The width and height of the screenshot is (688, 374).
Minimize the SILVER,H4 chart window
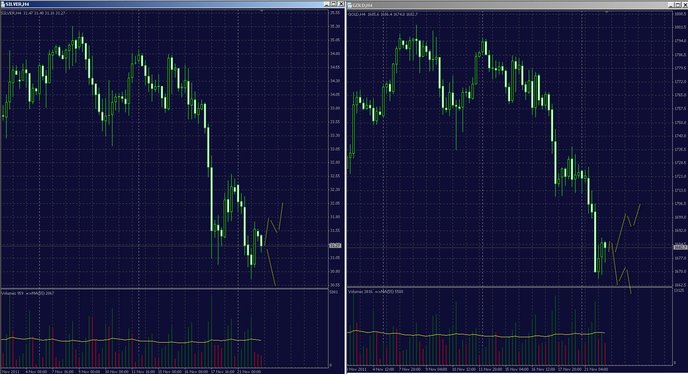326,4
